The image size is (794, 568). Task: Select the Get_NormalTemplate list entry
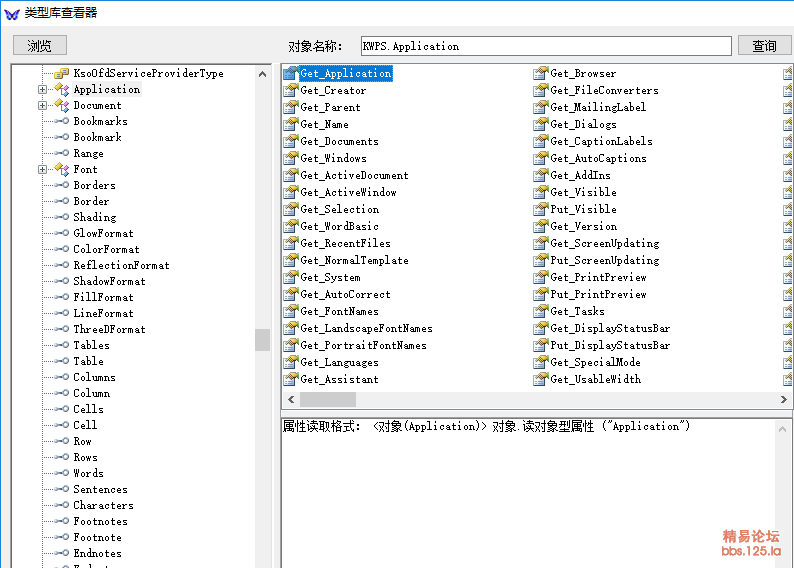pos(354,260)
